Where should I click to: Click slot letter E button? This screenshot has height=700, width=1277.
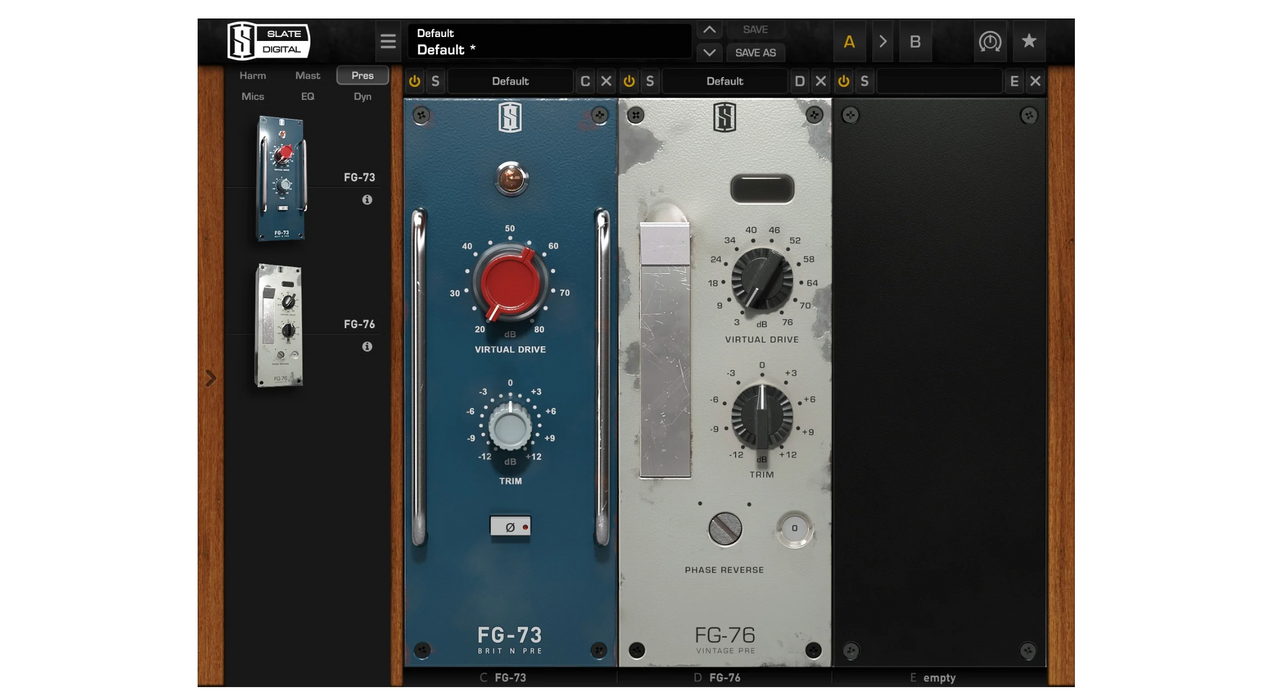(1014, 81)
